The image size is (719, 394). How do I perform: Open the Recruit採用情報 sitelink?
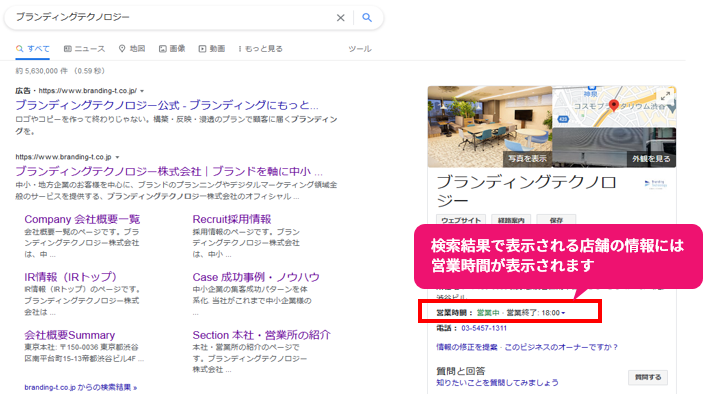(232, 219)
